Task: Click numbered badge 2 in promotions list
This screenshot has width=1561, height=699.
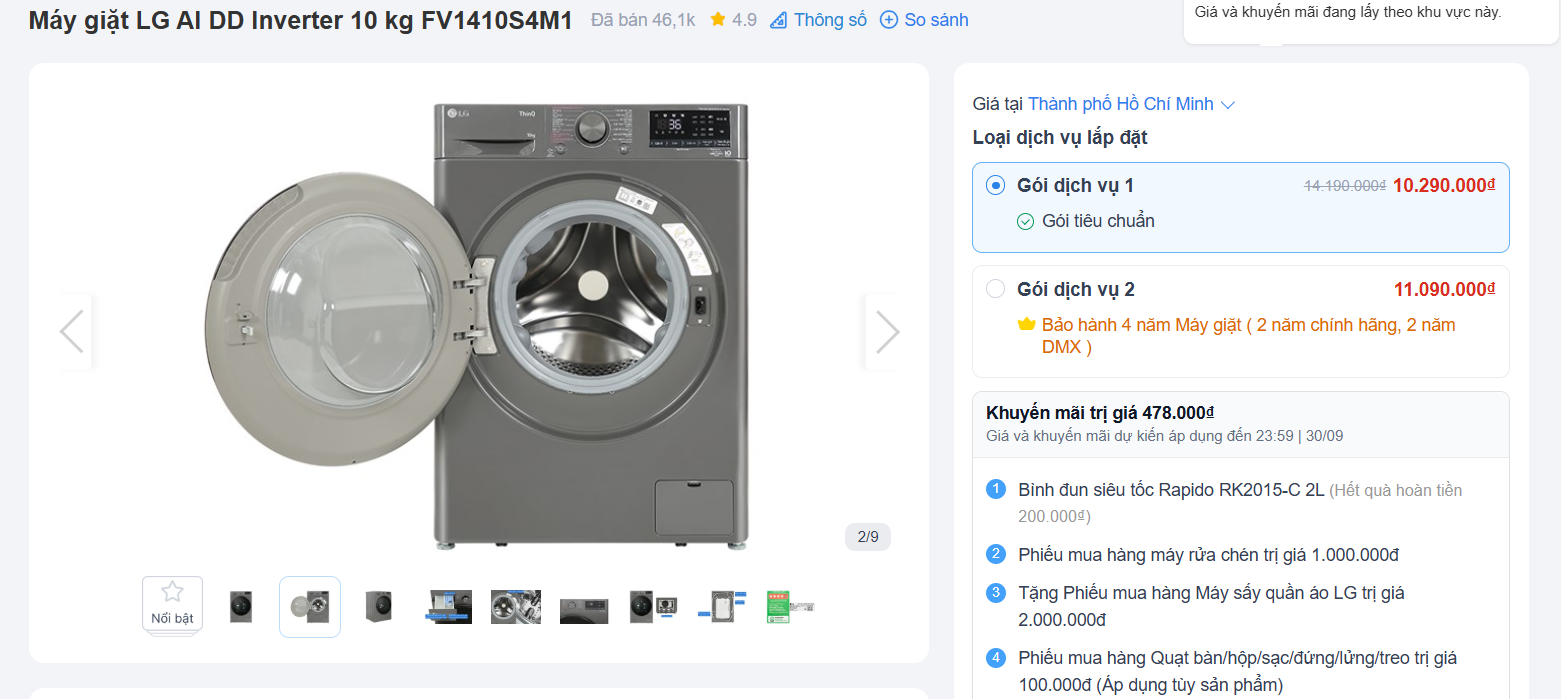Action: point(995,554)
